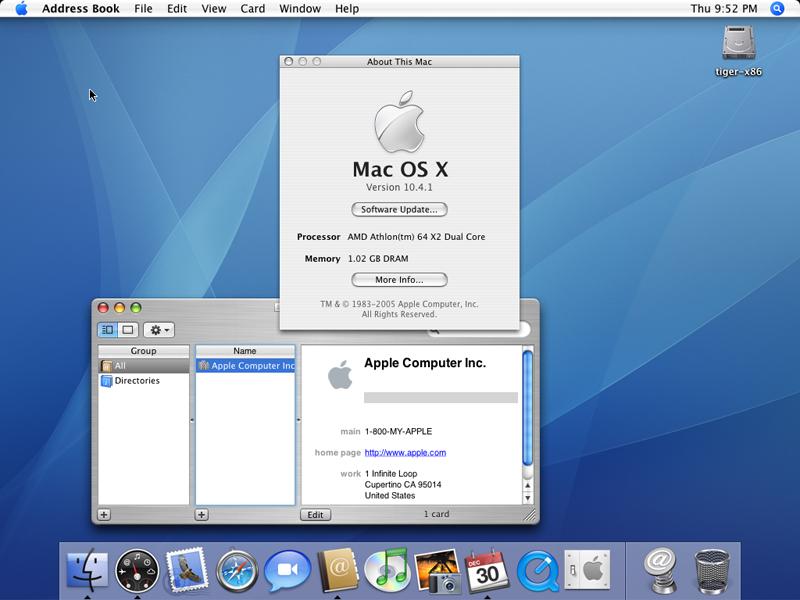Switch to Card and Columns view
Image resolution: width=800 pixels, height=600 pixels.
click(x=107, y=330)
